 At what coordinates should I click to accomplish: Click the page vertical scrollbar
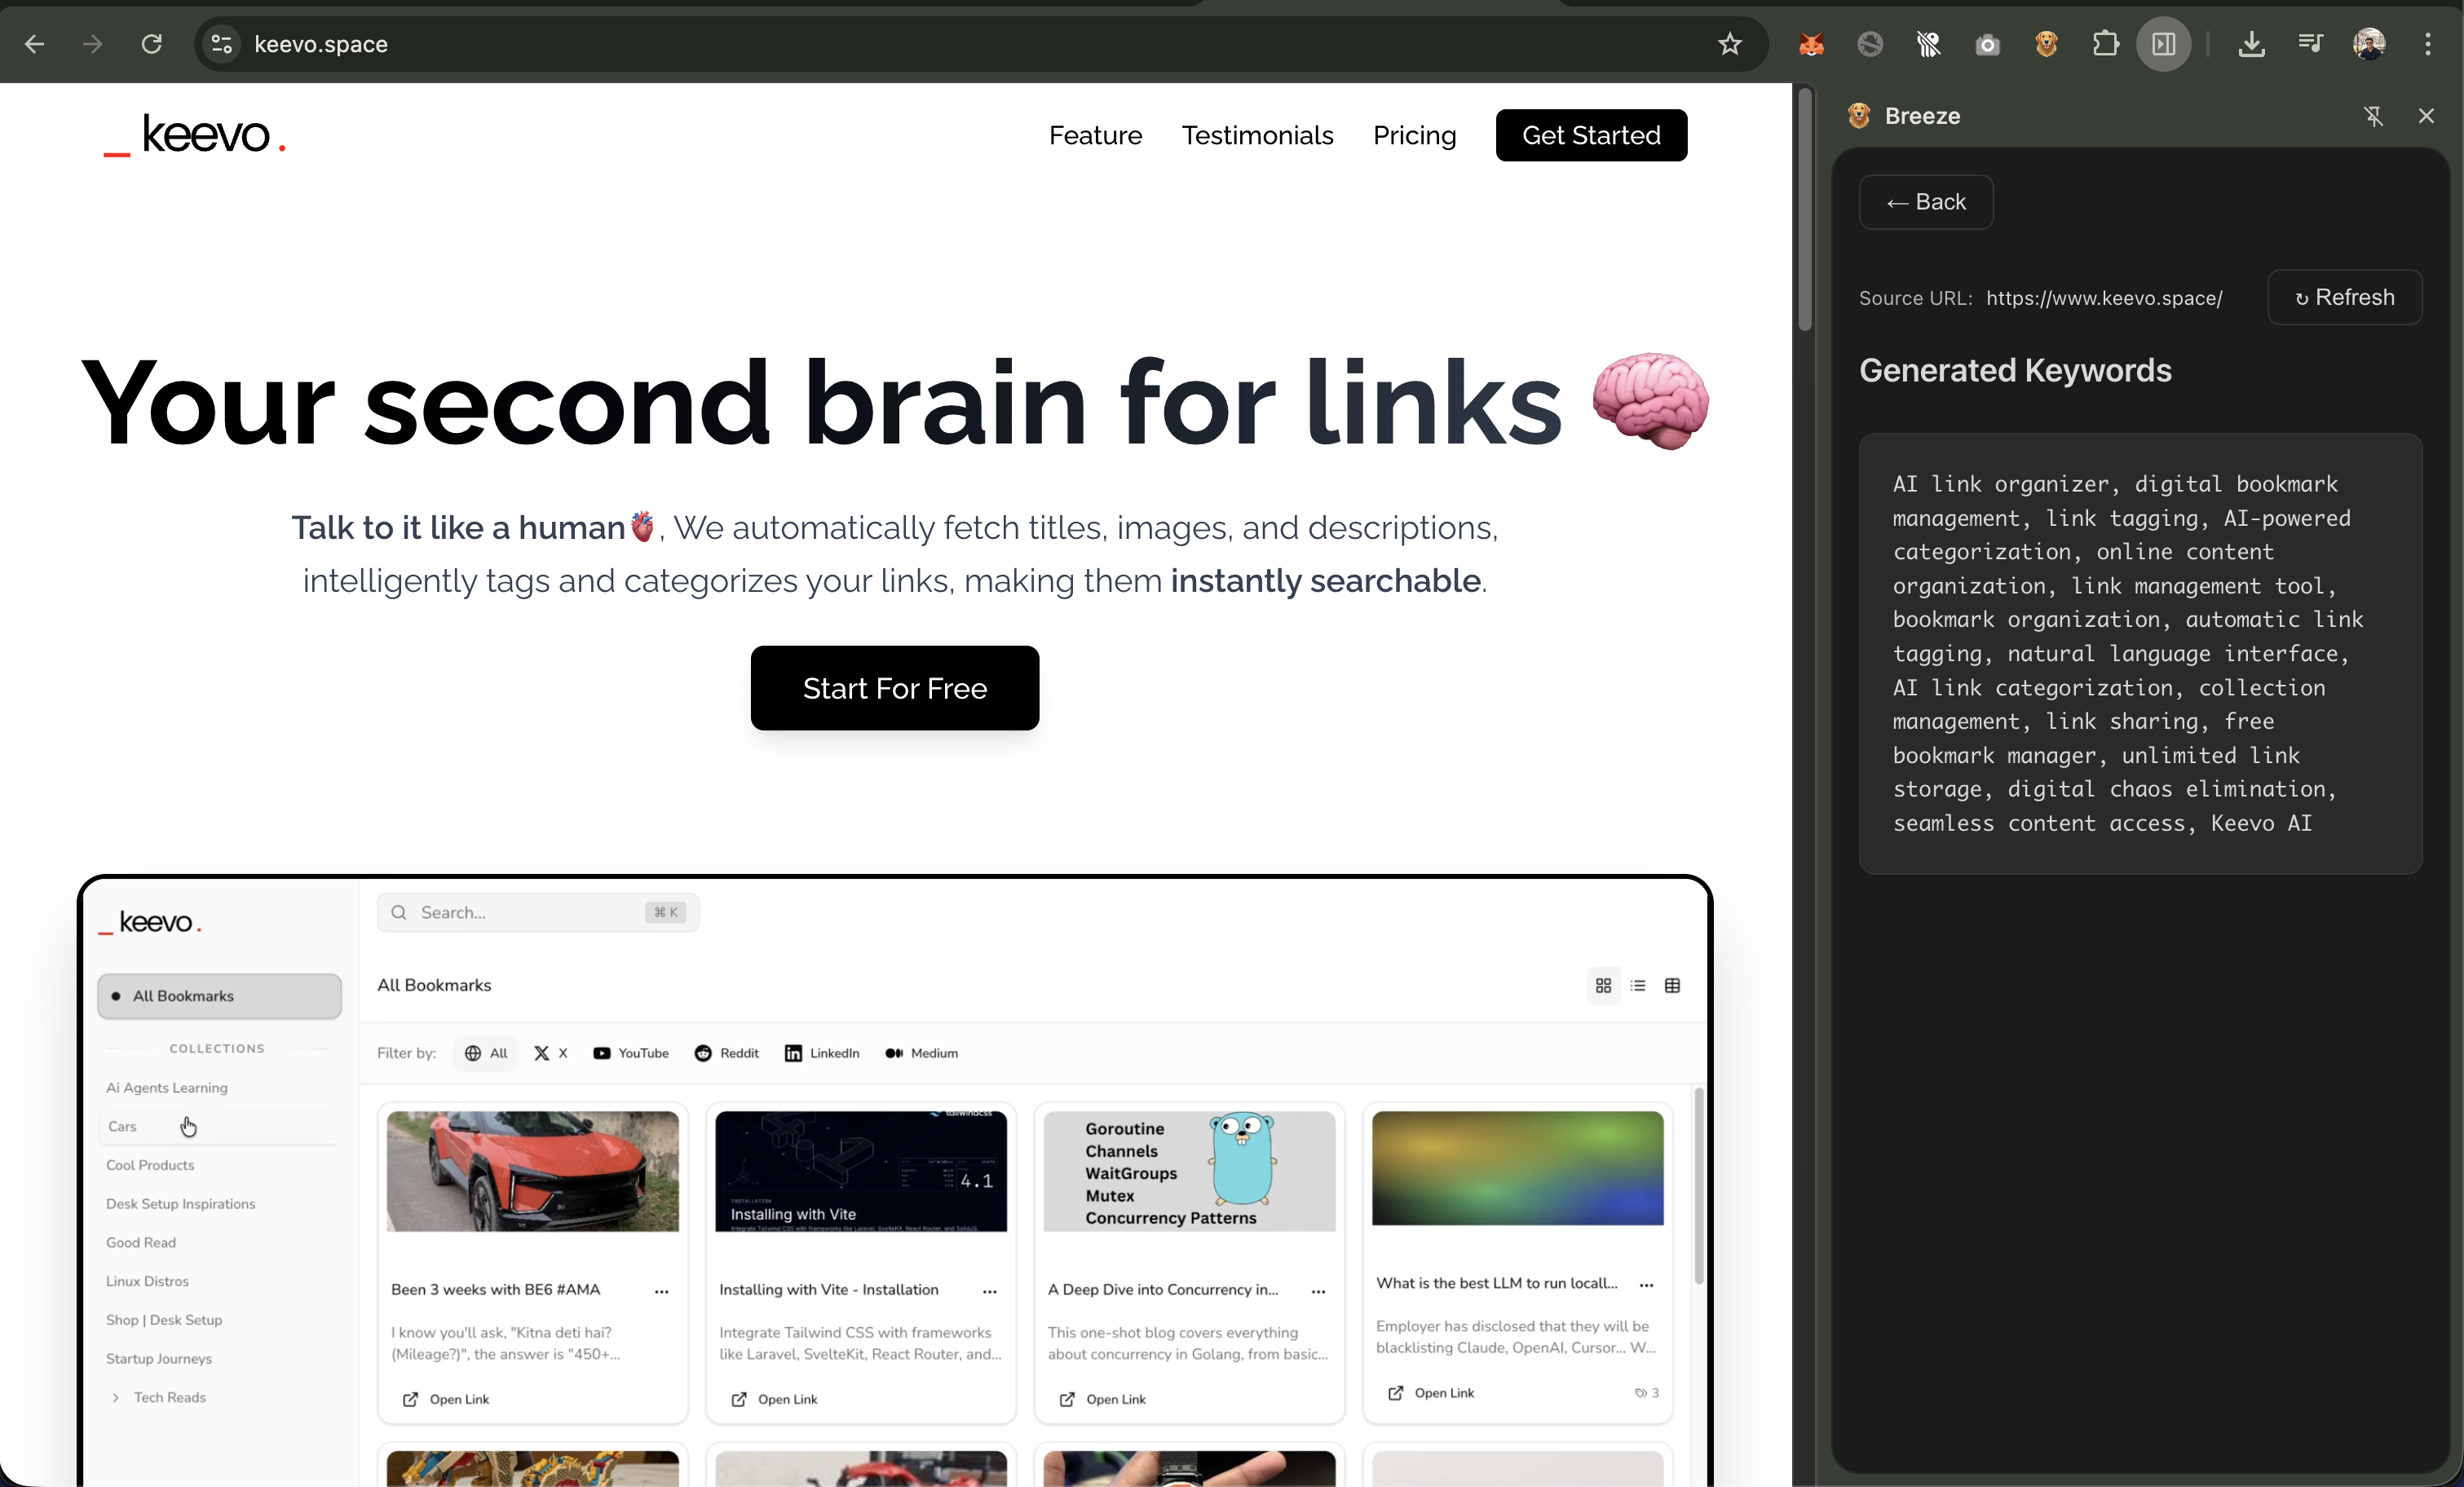(x=1804, y=210)
